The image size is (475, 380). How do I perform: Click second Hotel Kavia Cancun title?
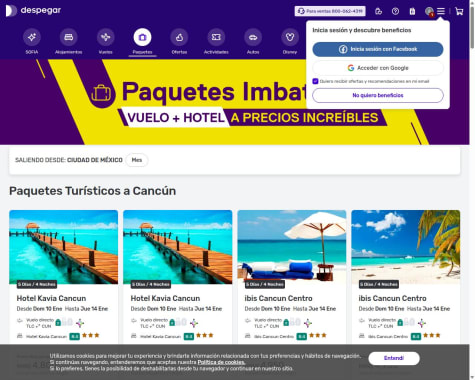click(x=165, y=298)
